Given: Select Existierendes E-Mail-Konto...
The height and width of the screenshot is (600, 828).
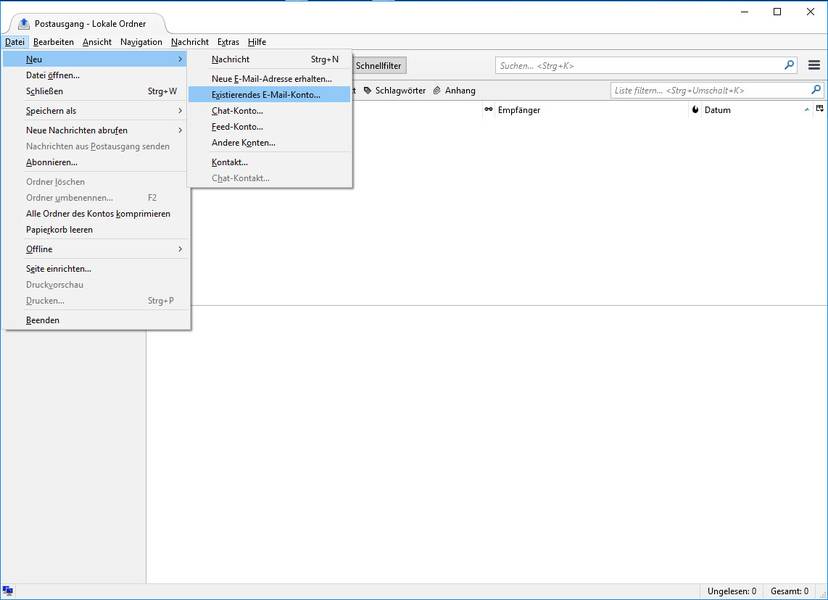Looking at the screenshot, I should (x=270, y=95).
